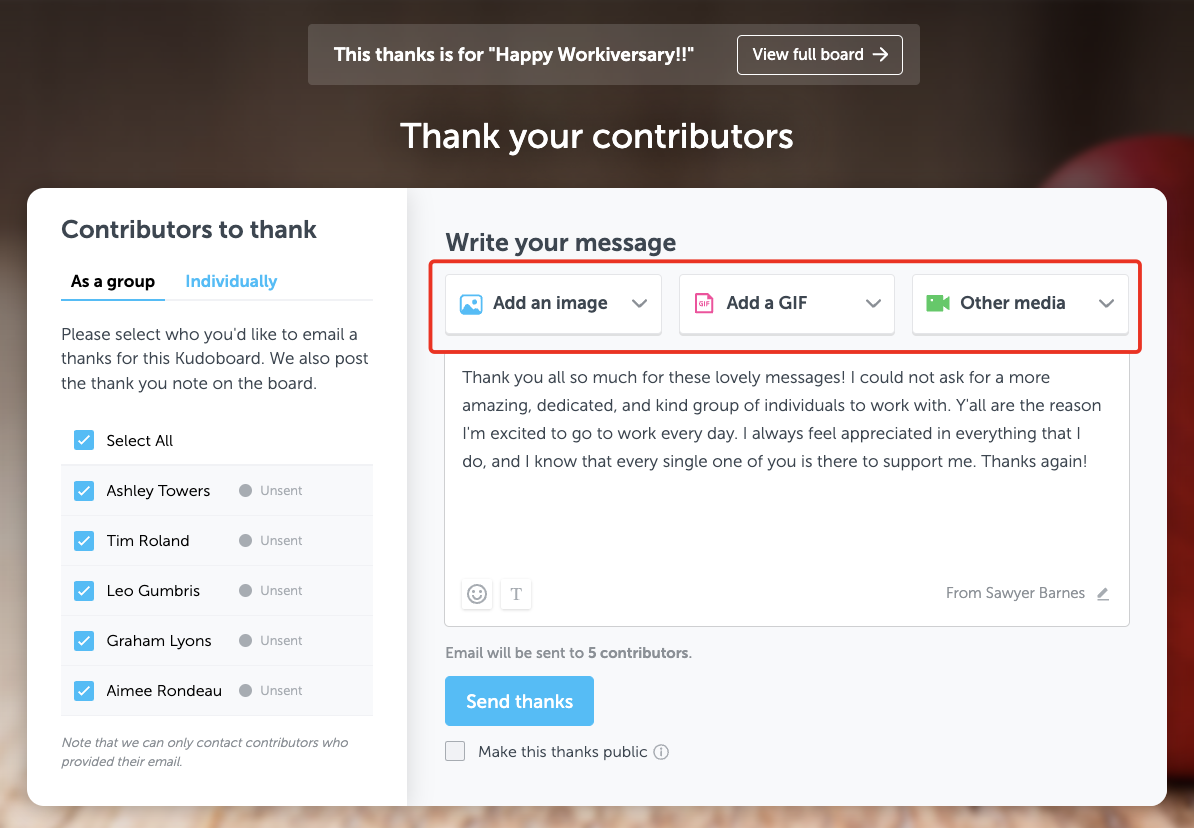Toggle the Tim Roland checkbox
The image size is (1194, 828).
84,541
